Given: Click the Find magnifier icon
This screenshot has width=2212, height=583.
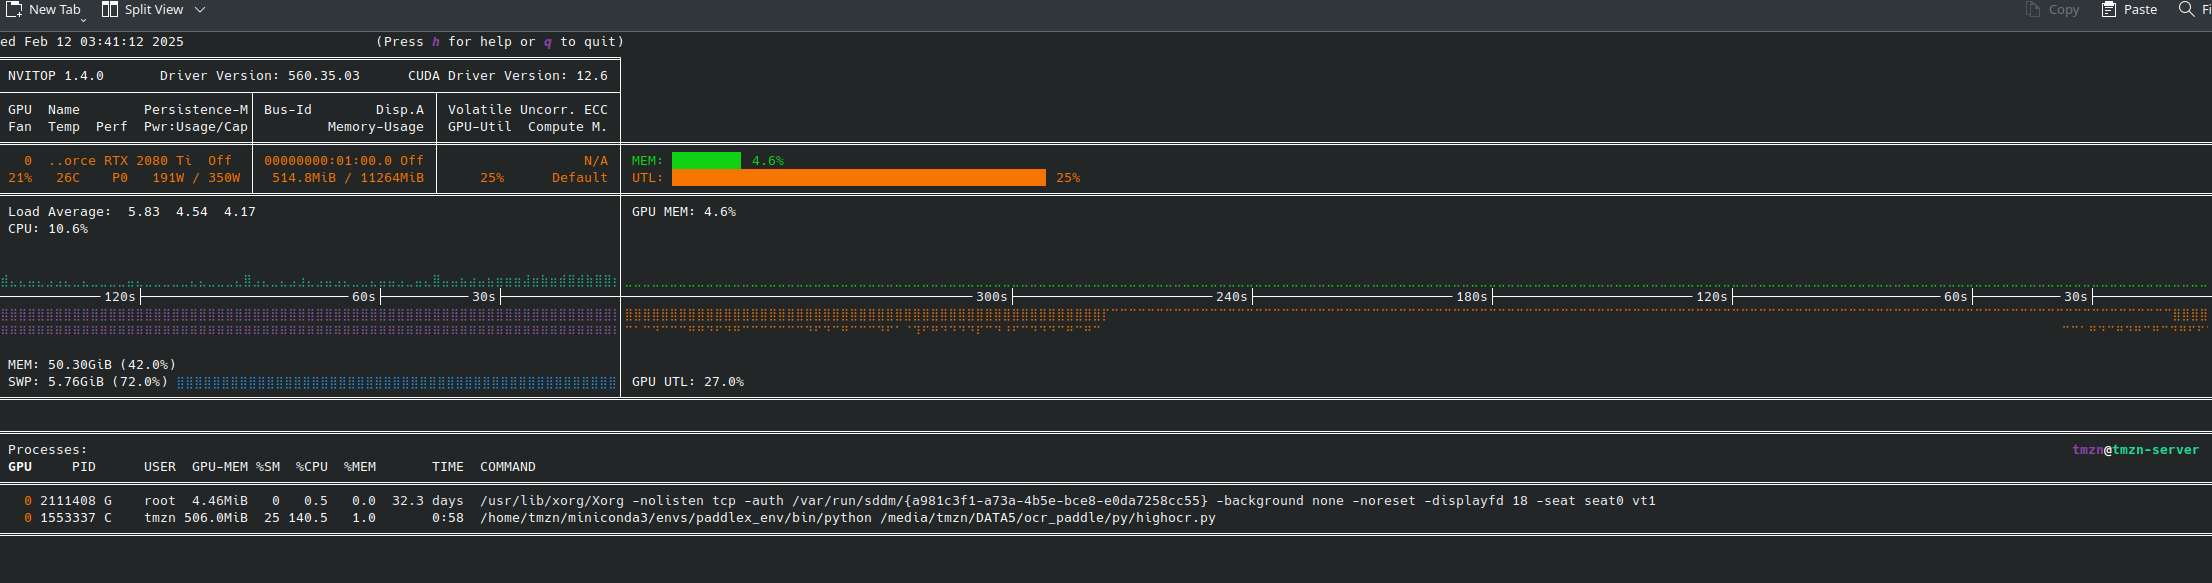Looking at the screenshot, I should click(2186, 9).
